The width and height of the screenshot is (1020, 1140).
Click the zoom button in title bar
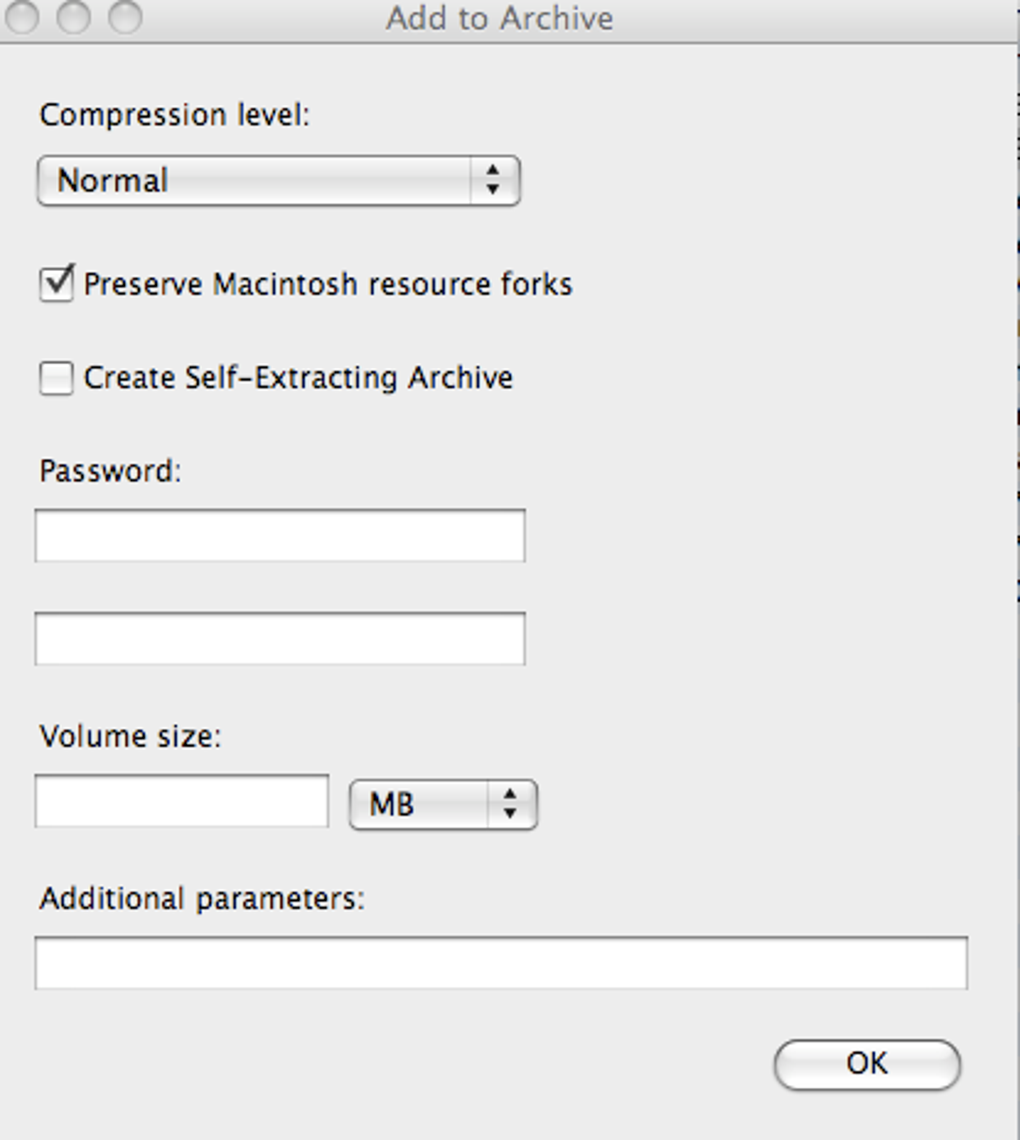(125, 17)
